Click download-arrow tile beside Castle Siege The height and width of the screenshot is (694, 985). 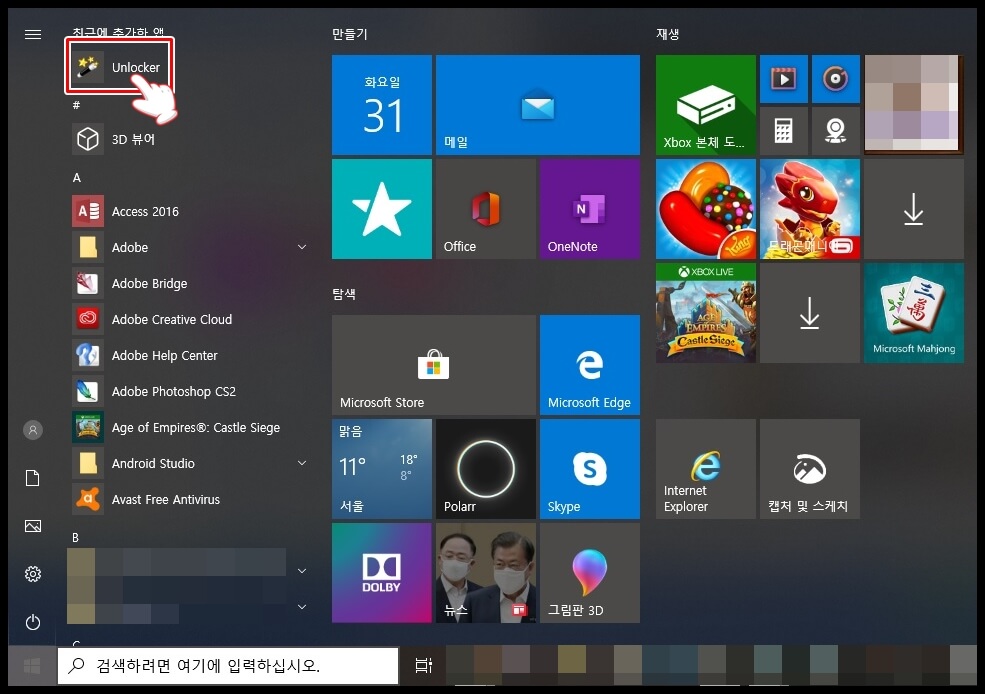(810, 313)
